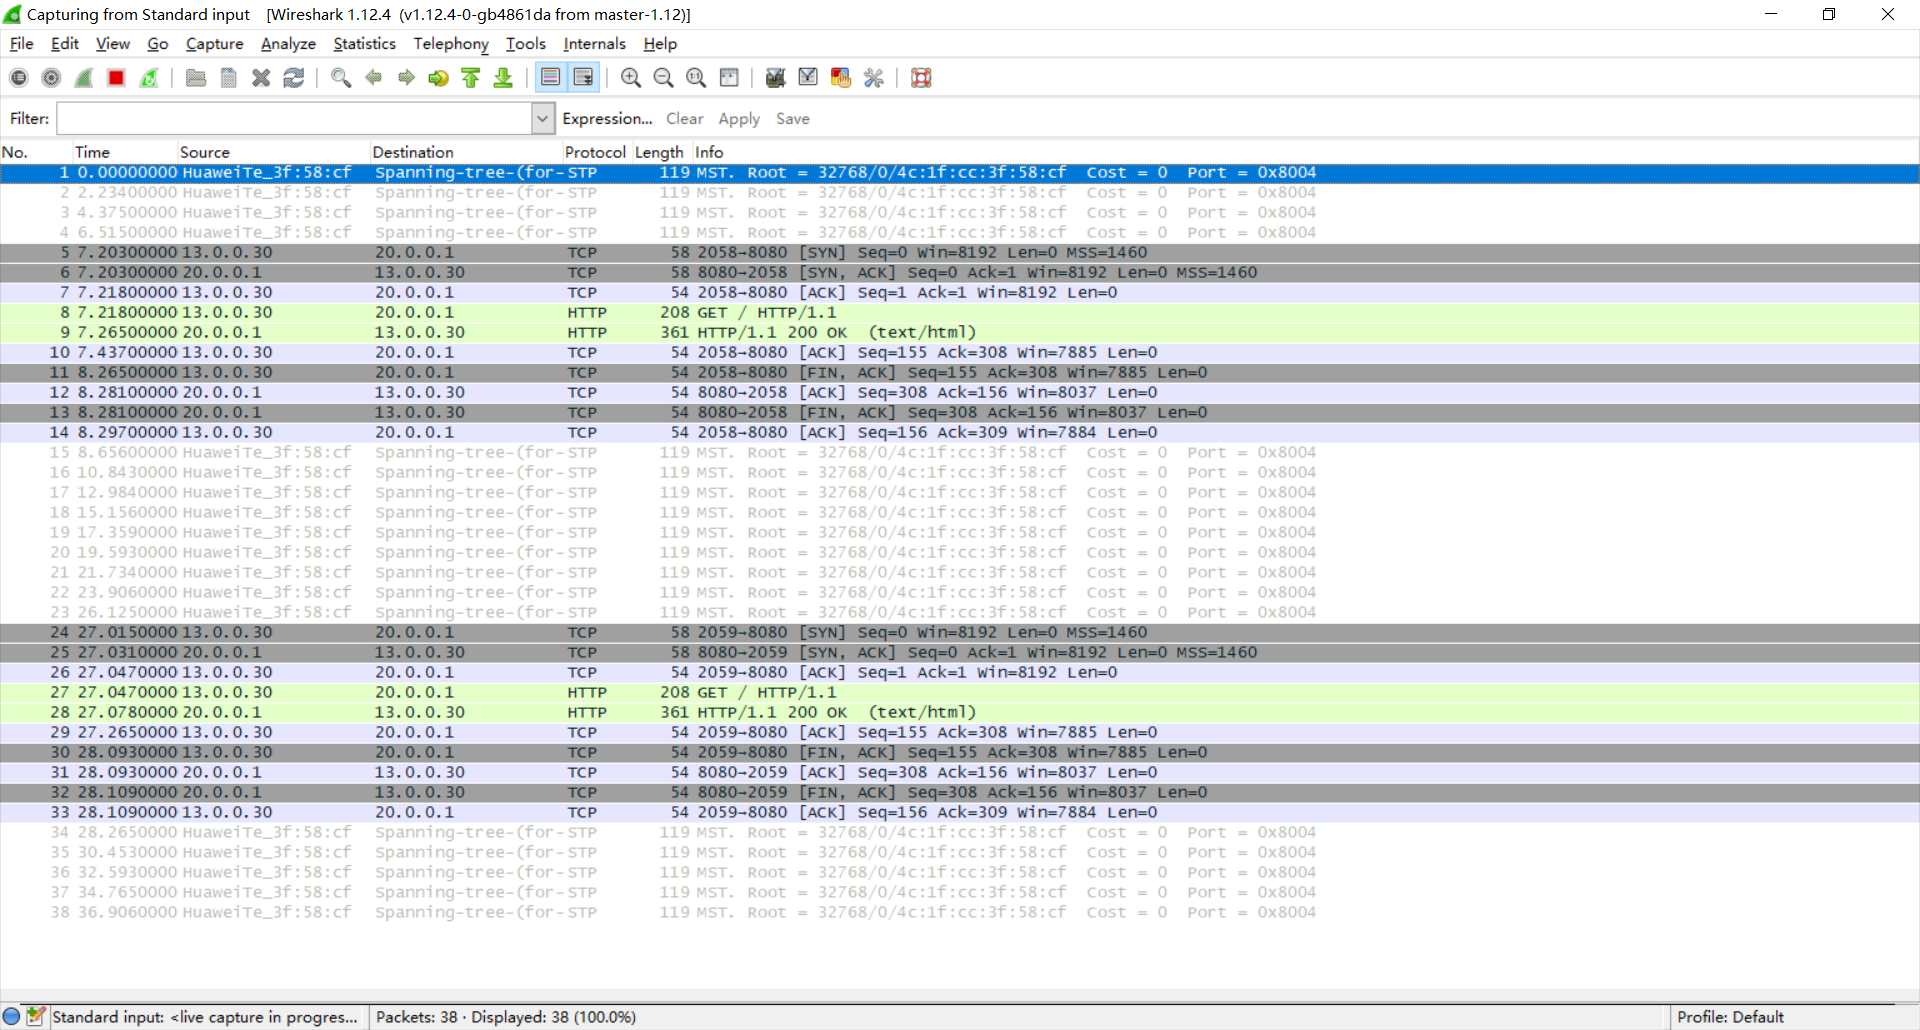
Task: Sort packets by the Protocol column
Action: click(x=595, y=152)
